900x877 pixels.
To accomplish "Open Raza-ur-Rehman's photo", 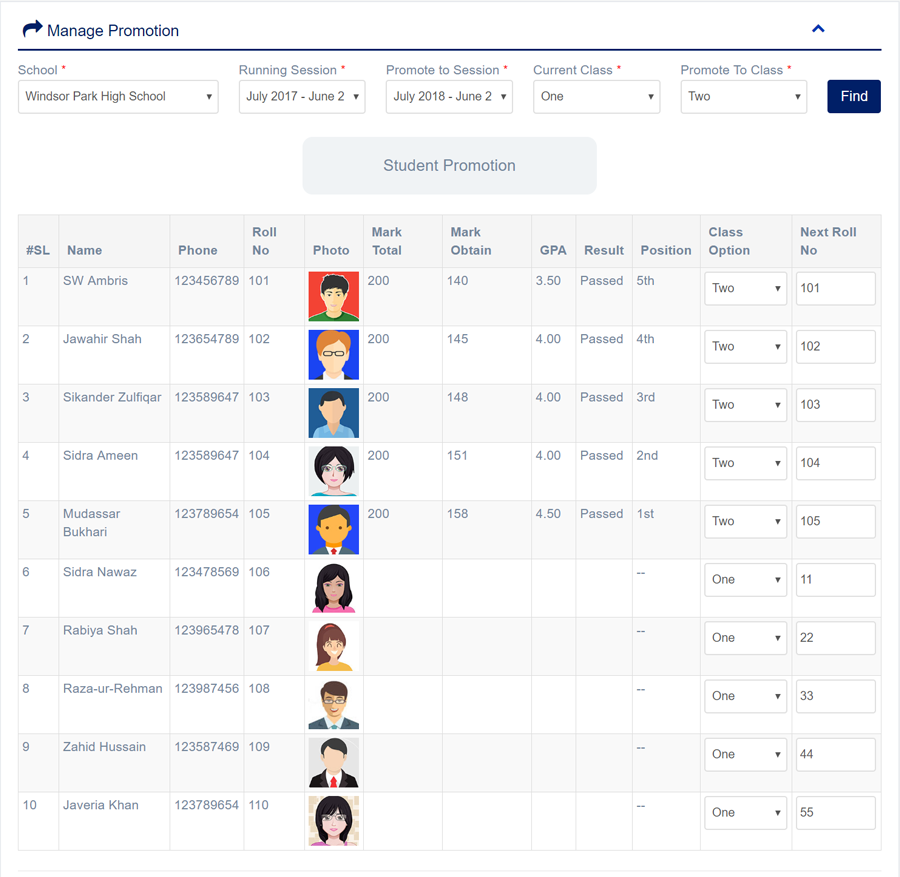I will (x=334, y=704).
